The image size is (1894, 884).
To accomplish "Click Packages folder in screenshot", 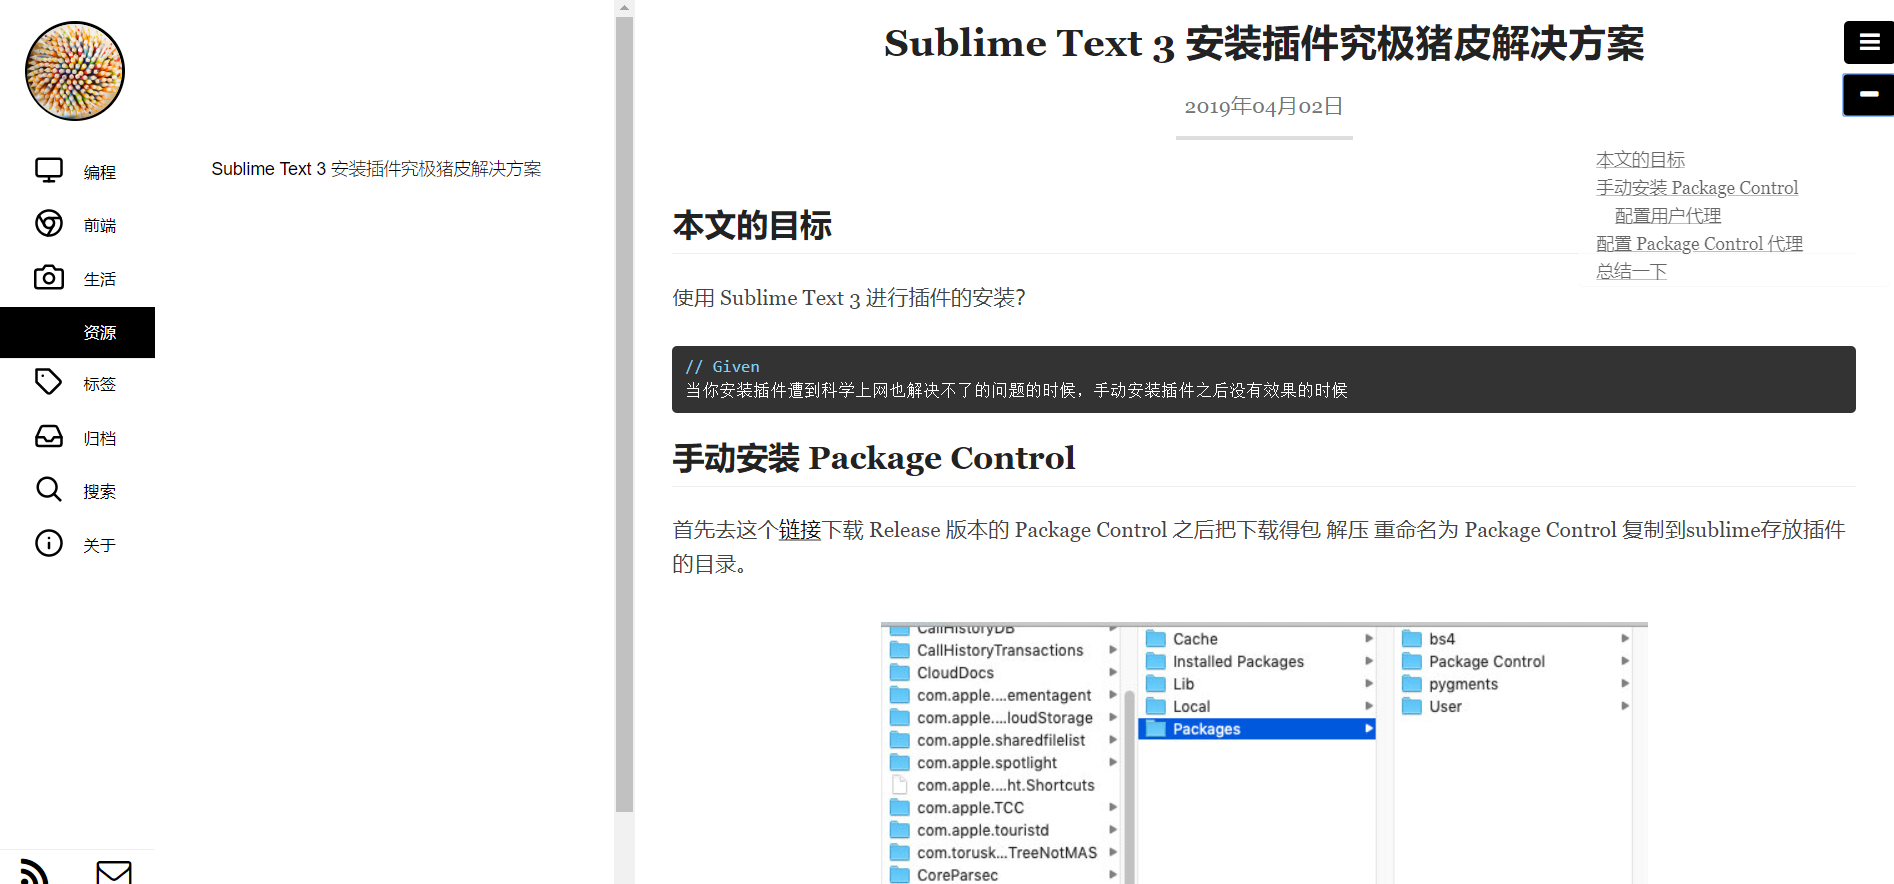I will coord(1257,729).
